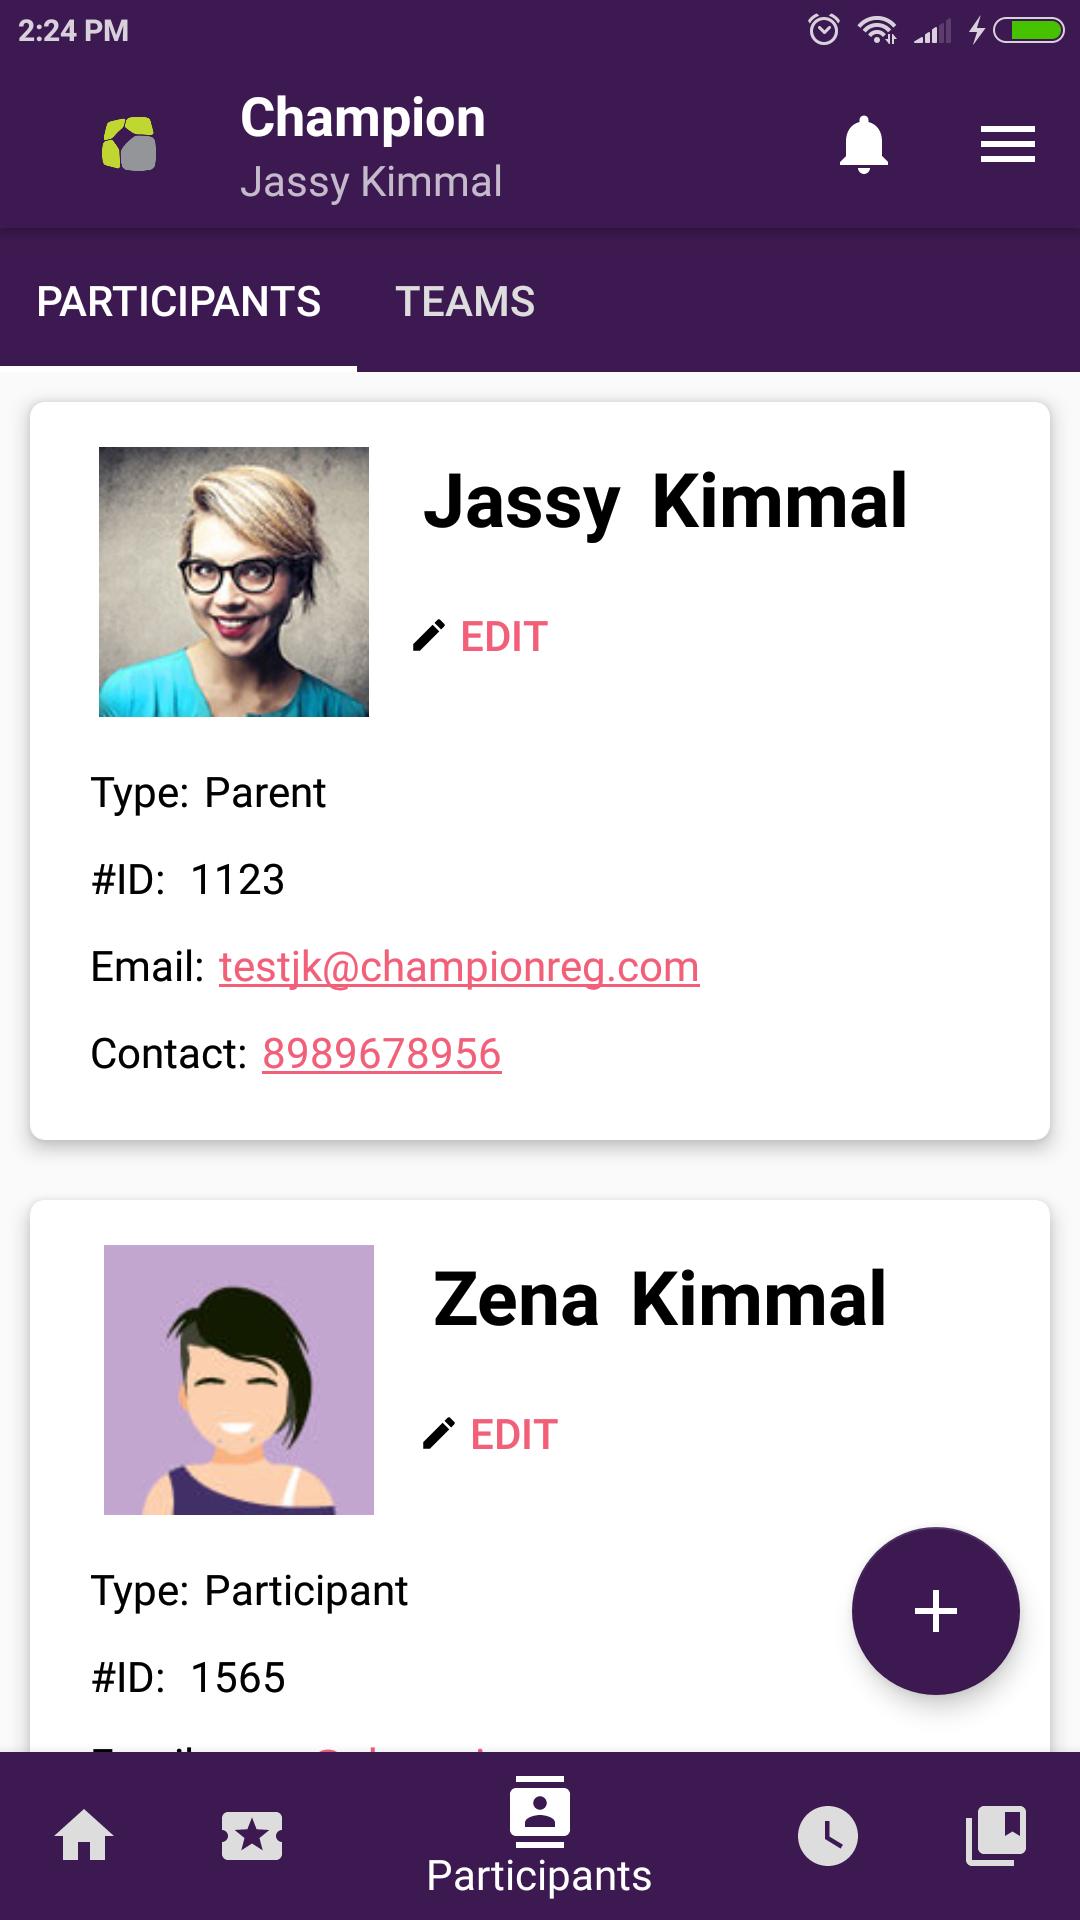Tap pencil icon beside Zena Kimmal's Edit
The image size is (1080, 1920).
(439, 1434)
